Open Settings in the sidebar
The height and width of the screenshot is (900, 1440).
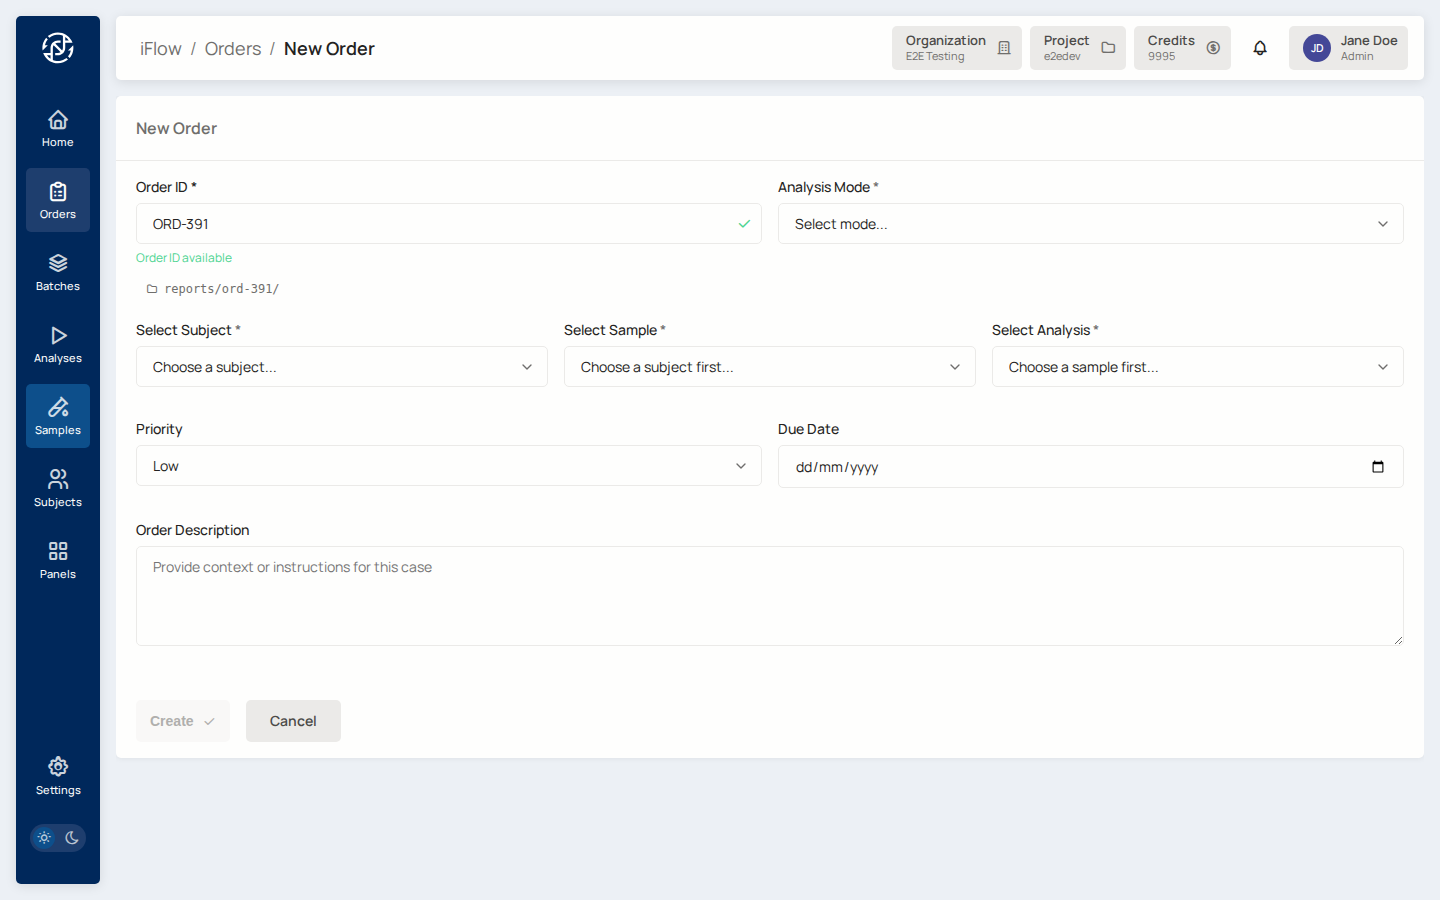point(58,776)
